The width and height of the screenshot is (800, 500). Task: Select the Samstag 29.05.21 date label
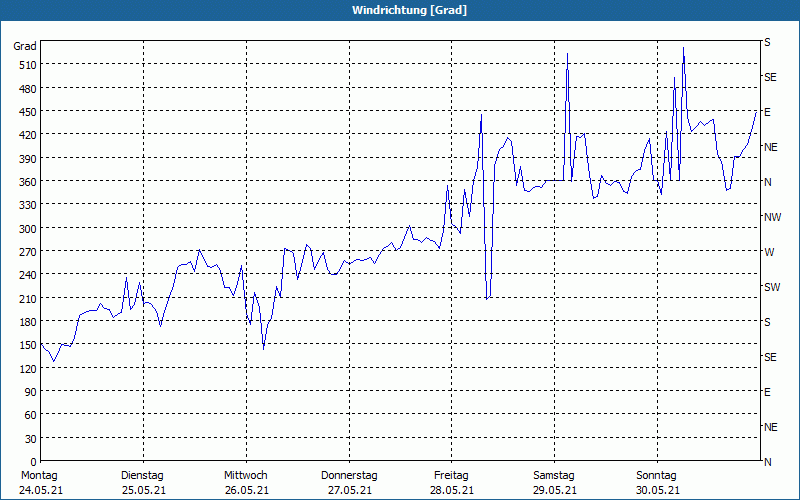click(x=554, y=482)
